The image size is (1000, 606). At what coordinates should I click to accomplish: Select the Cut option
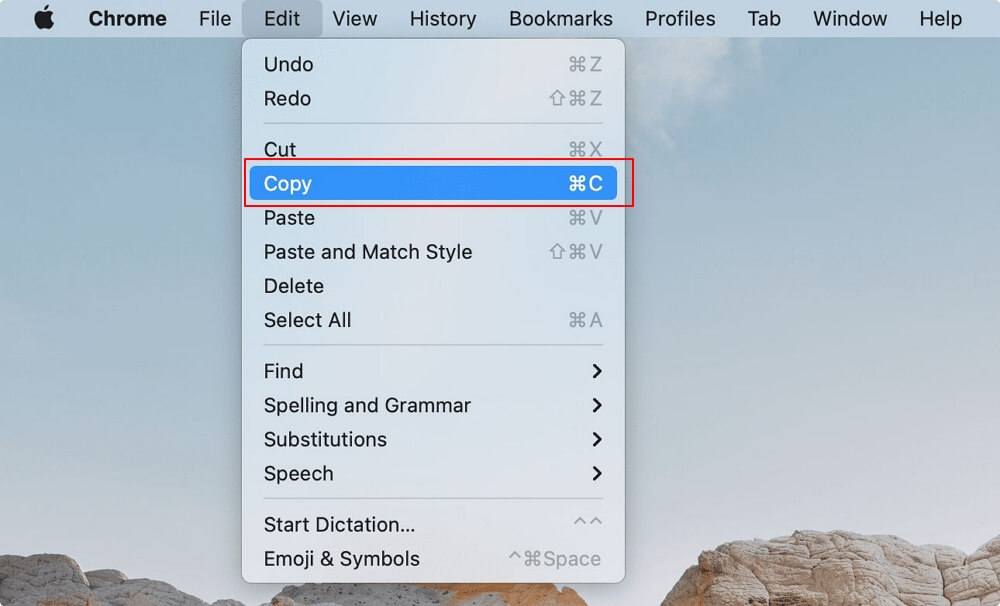tap(280, 149)
